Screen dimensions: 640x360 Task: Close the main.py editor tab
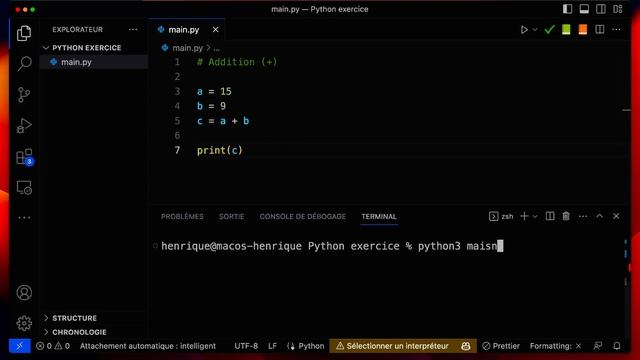click(216, 30)
